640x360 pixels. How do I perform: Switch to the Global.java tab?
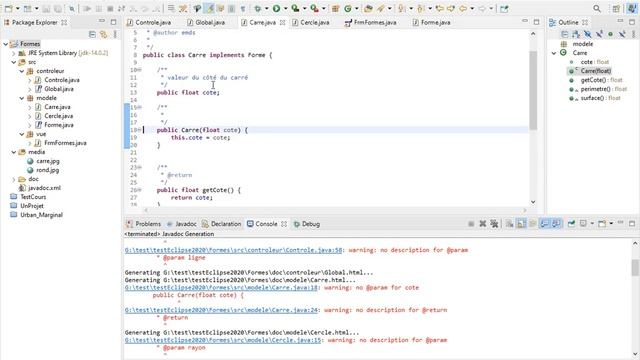point(206,22)
